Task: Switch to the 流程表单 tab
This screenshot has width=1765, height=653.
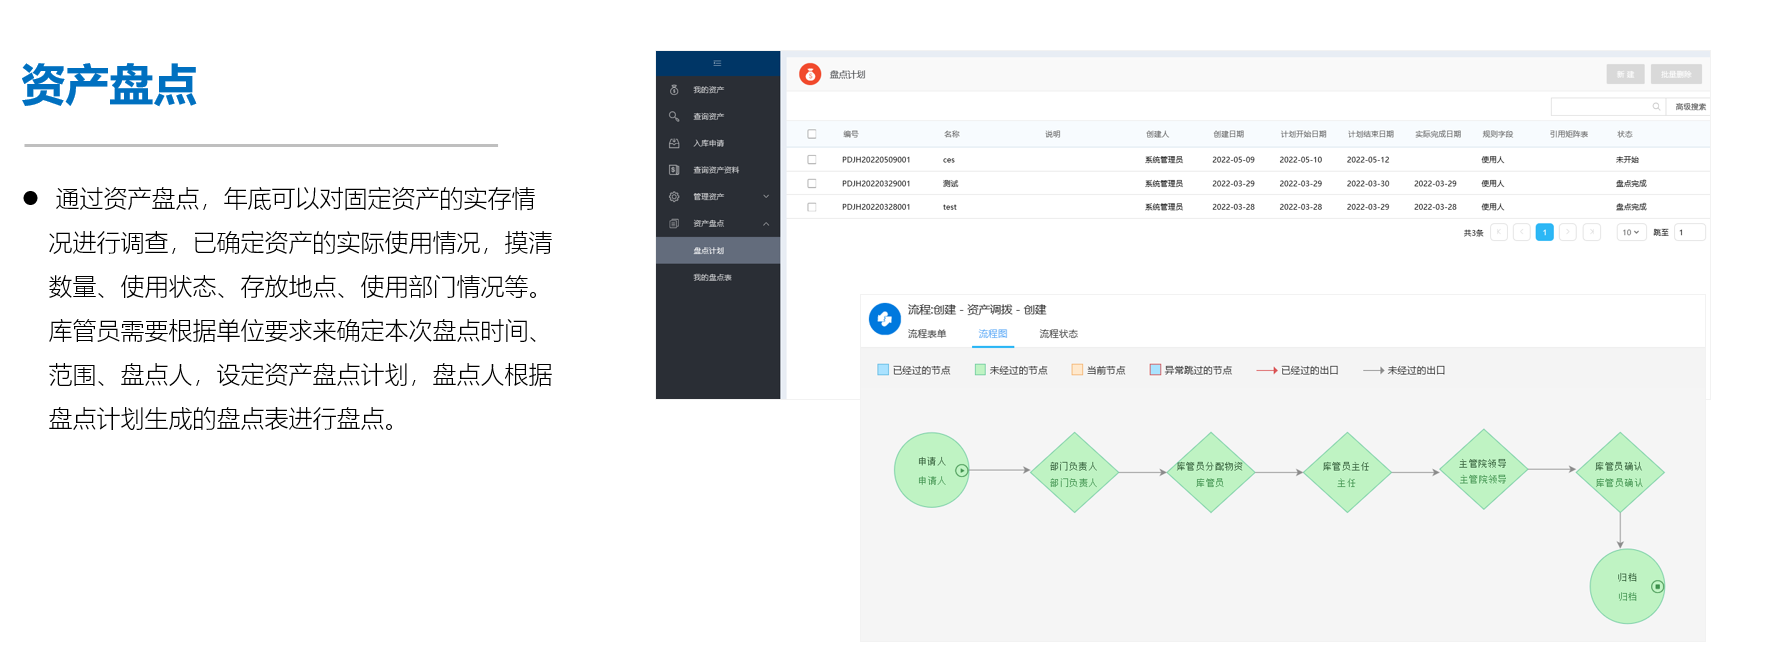Action: click(x=927, y=334)
